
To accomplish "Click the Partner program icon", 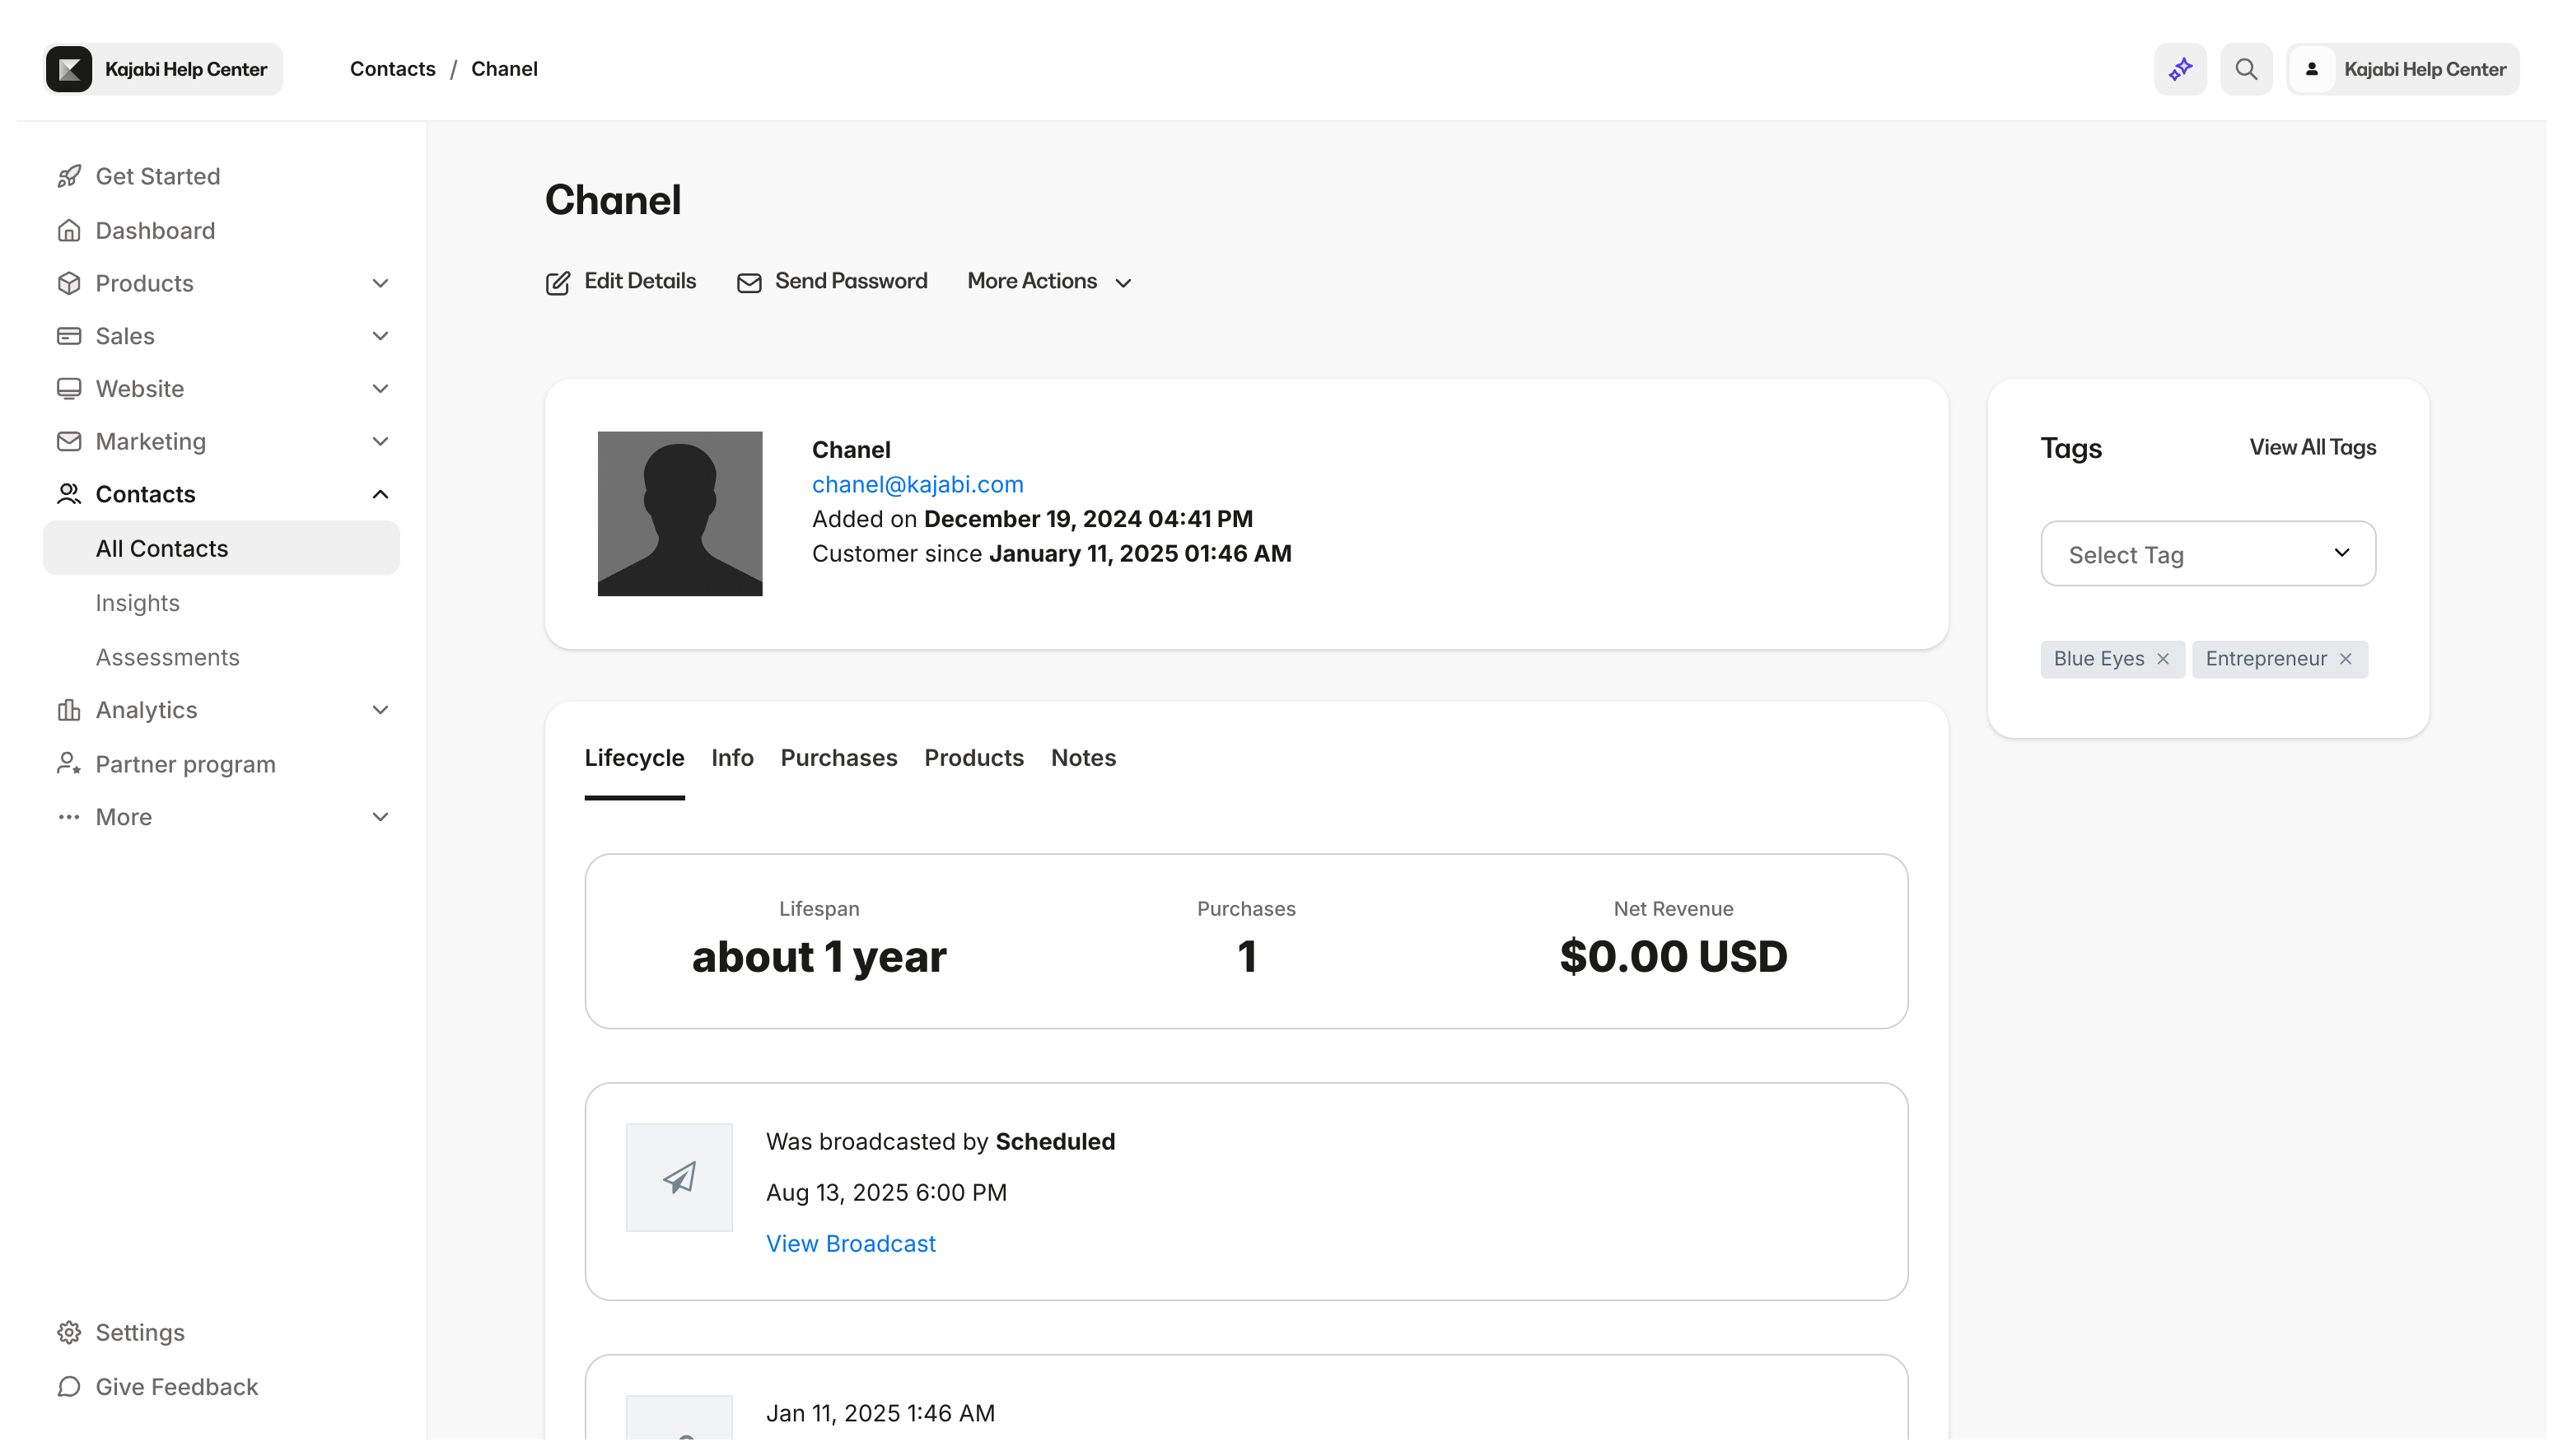I will [x=68, y=763].
